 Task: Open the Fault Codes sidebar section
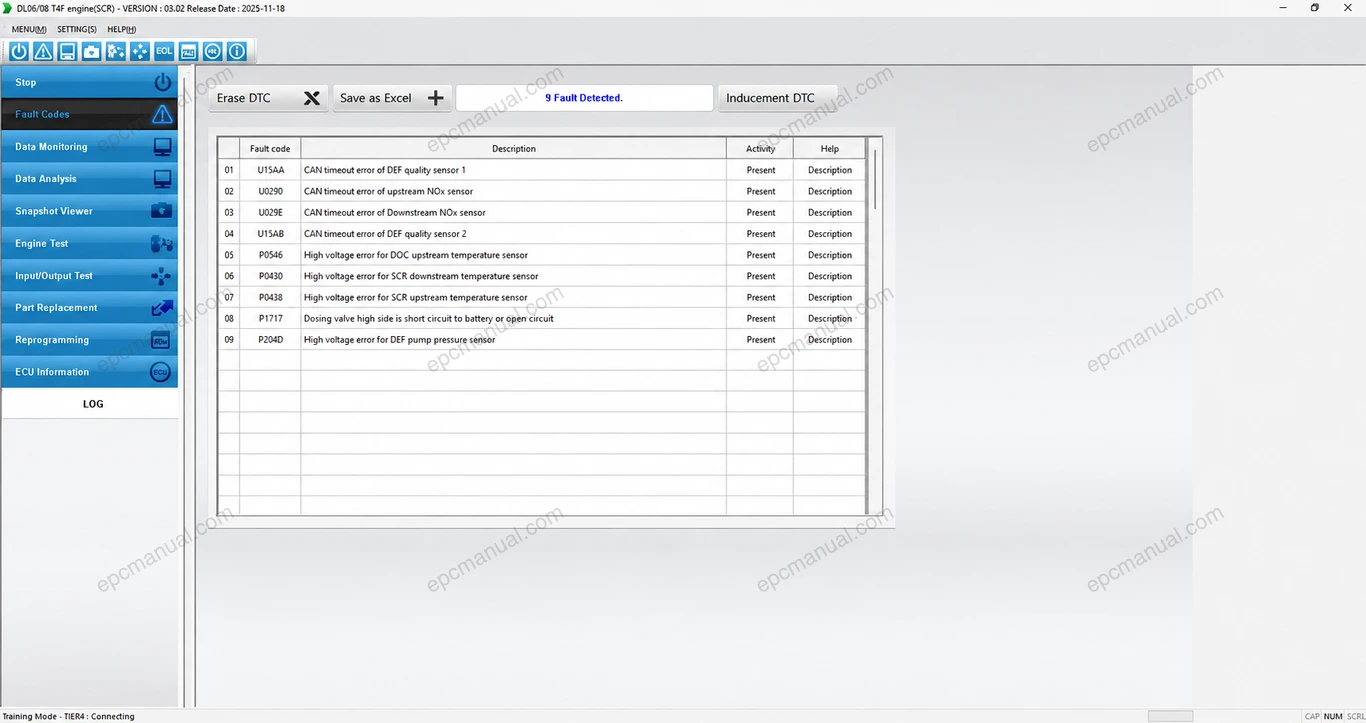90,115
